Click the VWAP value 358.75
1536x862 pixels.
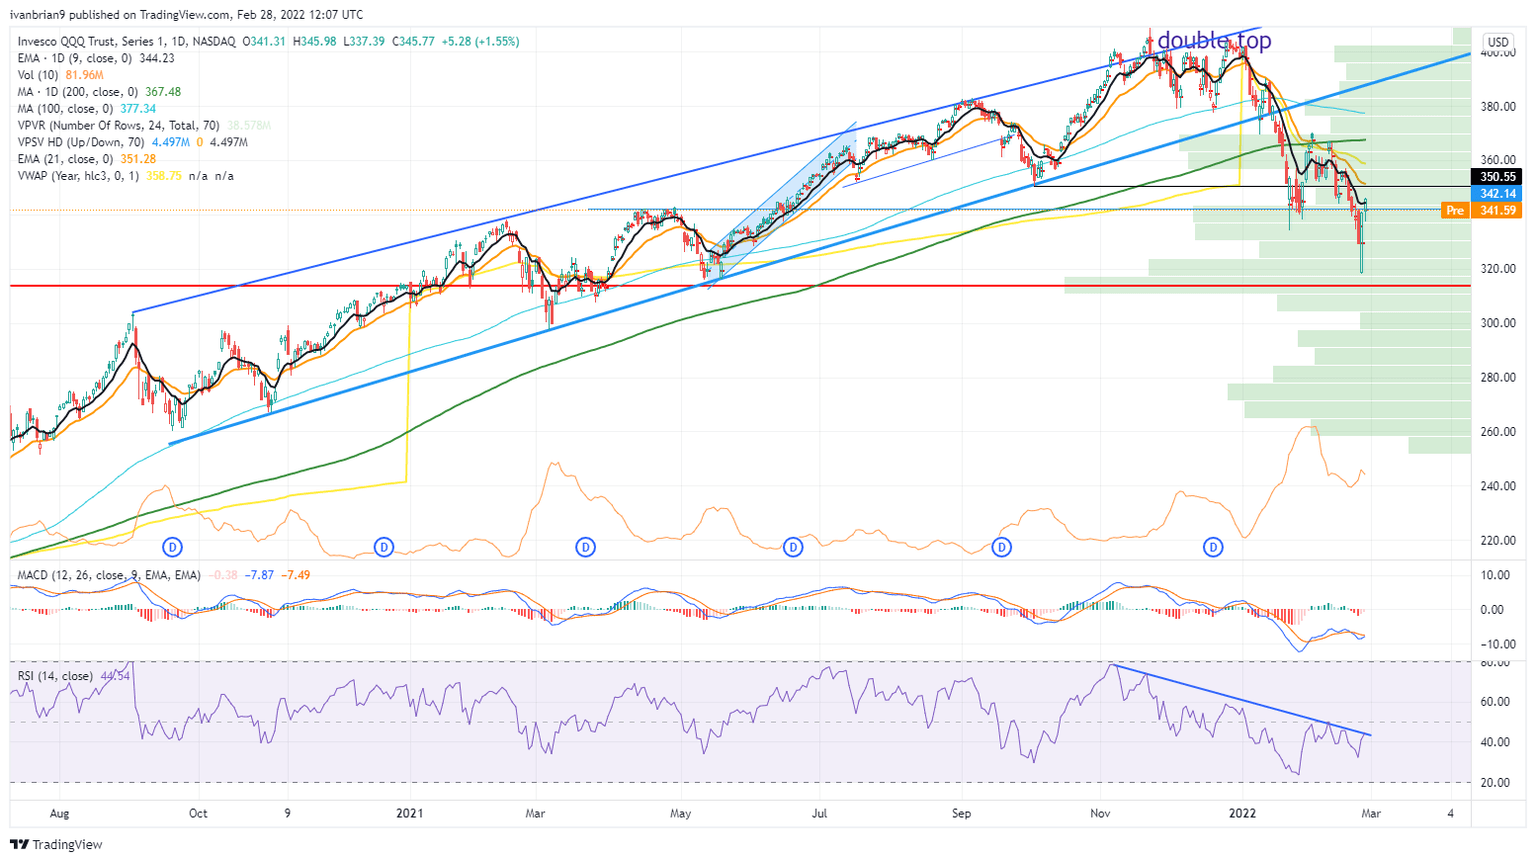165,176
